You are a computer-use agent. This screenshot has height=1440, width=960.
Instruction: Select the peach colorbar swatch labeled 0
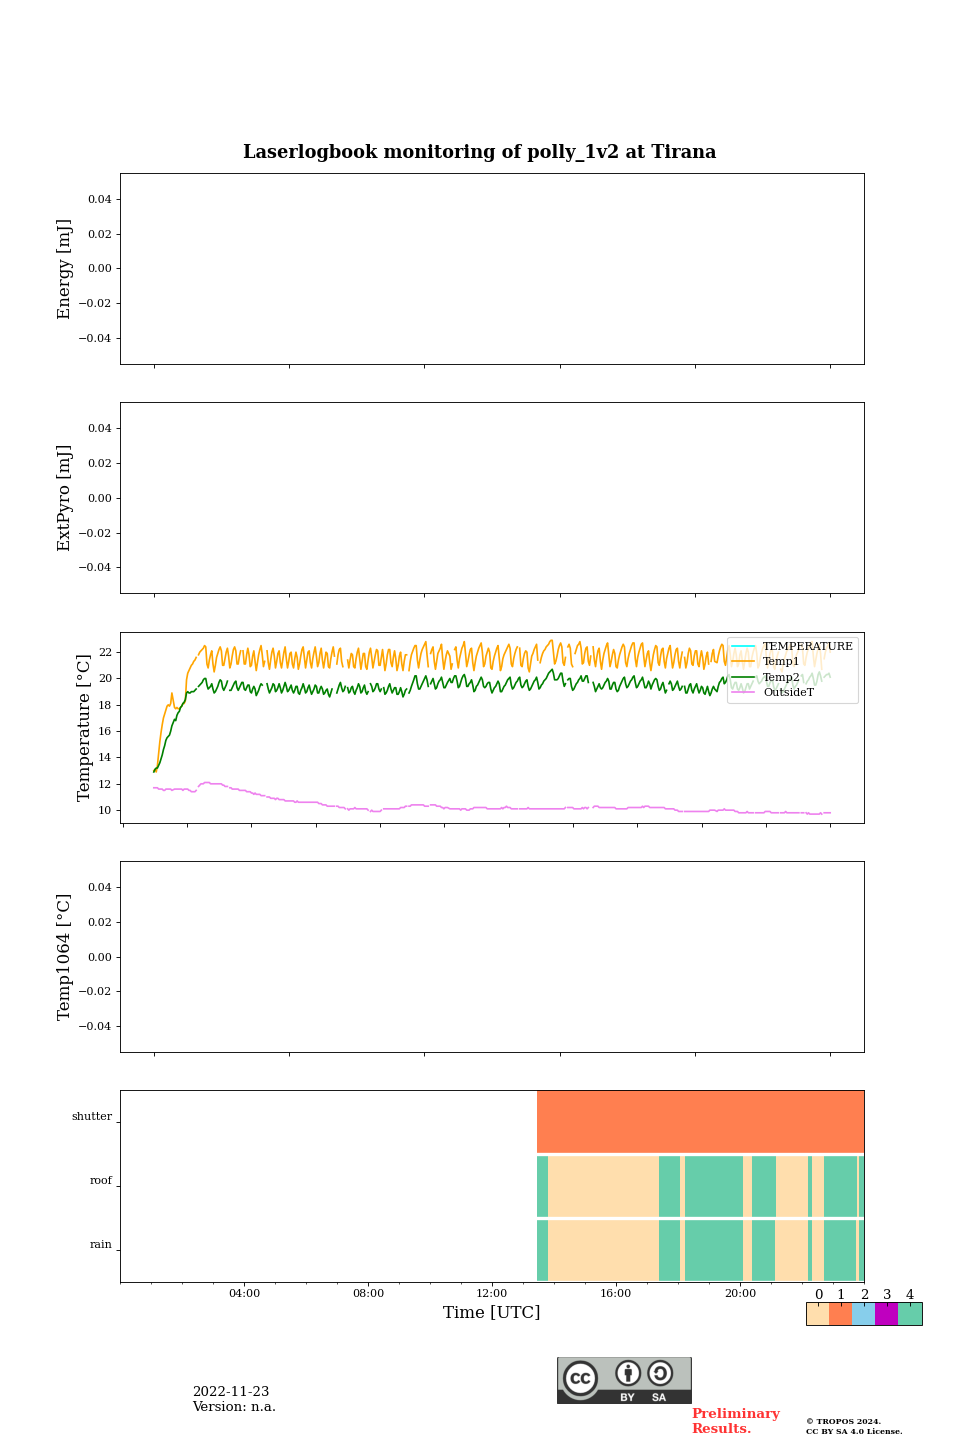(817, 1314)
